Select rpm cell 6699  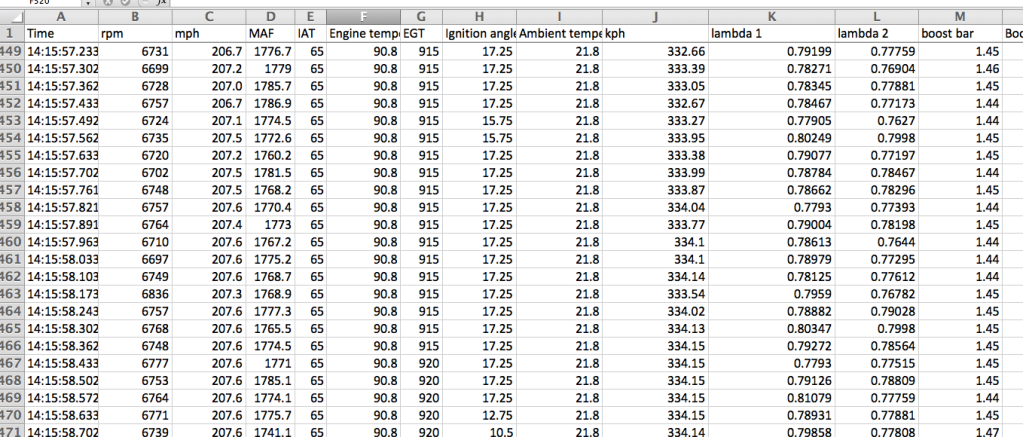(136, 68)
